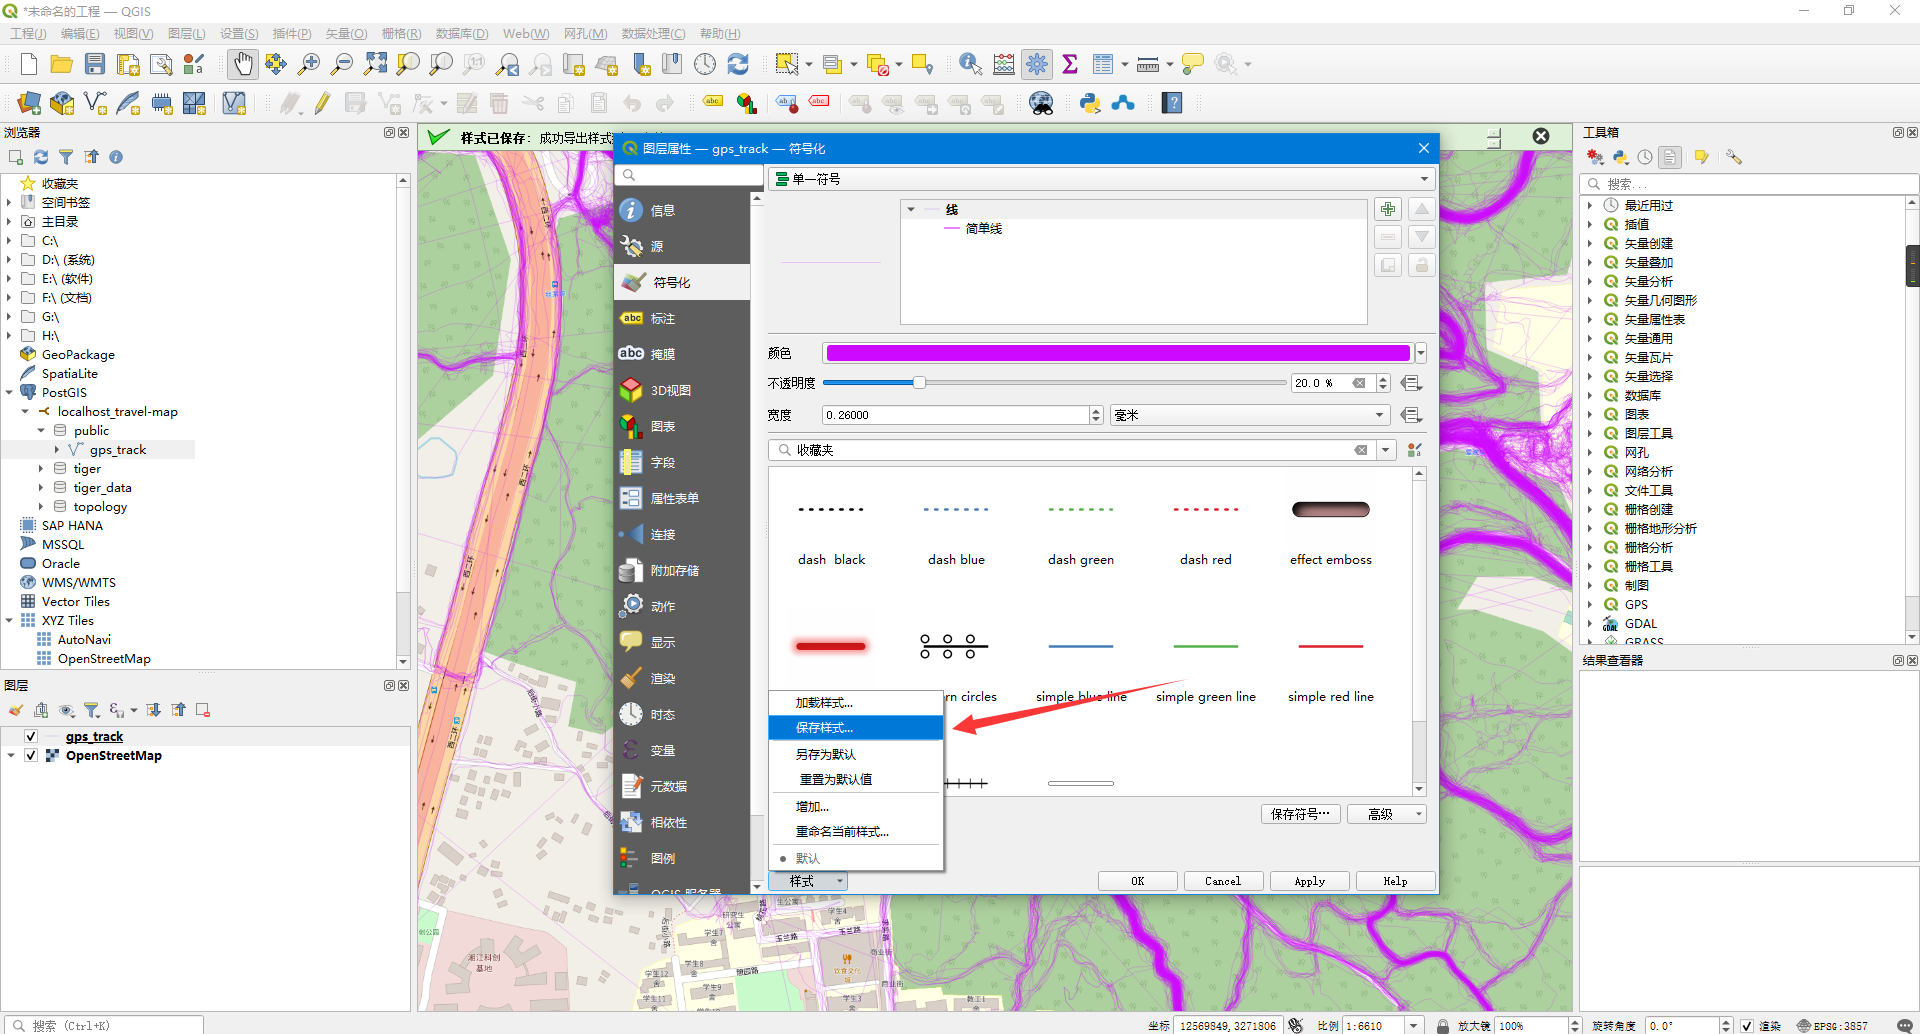This screenshot has height=1034, width=1920.
Task: Click the Help question mark toolbar icon
Action: point(1172,103)
